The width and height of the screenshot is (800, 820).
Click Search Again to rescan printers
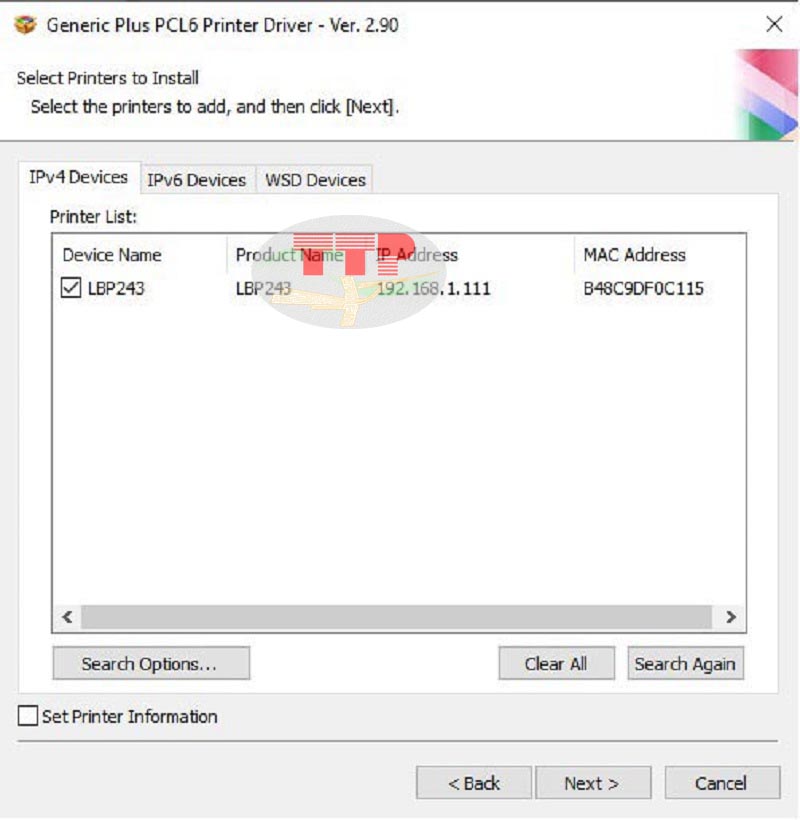coord(685,664)
